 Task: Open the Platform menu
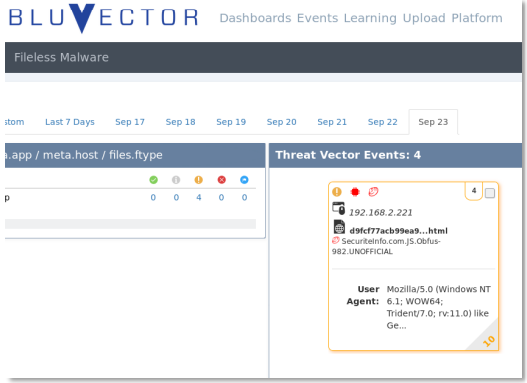(477, 18)
